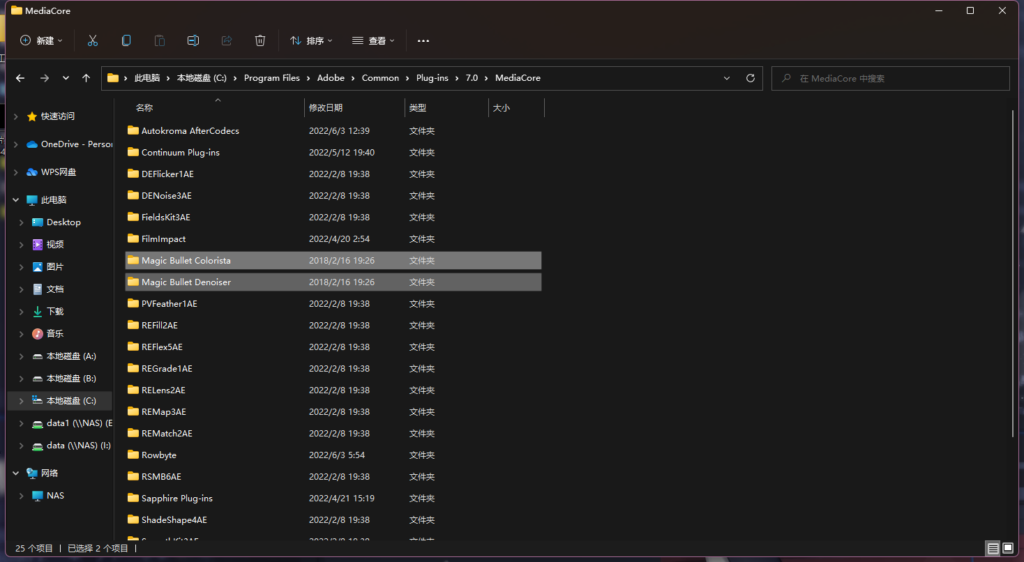Open recent locations chevron dropdown
Screen dimensions: 1024x562
click(66, 78)
